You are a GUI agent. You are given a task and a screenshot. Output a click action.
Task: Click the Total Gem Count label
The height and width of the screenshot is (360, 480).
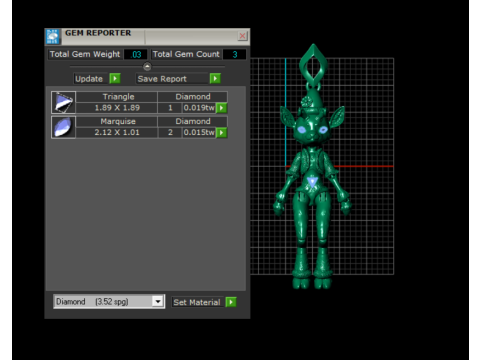pos(186,54)
